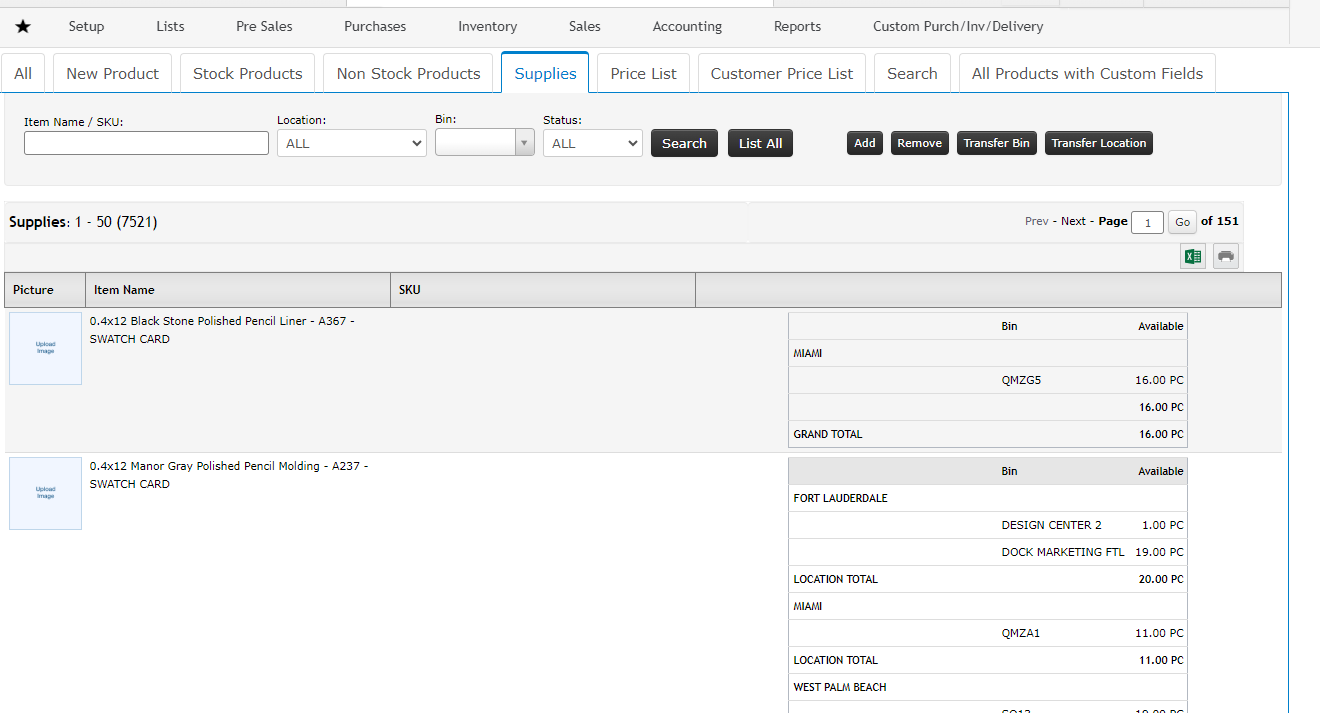Click WEST PALM BEACH location row
1320x713 pixels.
click(x=988, y=687)
